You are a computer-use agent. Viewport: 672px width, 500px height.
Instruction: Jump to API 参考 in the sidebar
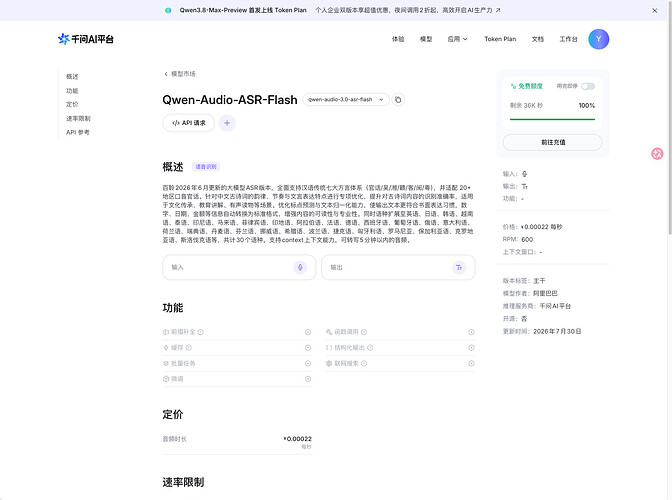pyautogui.click(x=78, y=132)
